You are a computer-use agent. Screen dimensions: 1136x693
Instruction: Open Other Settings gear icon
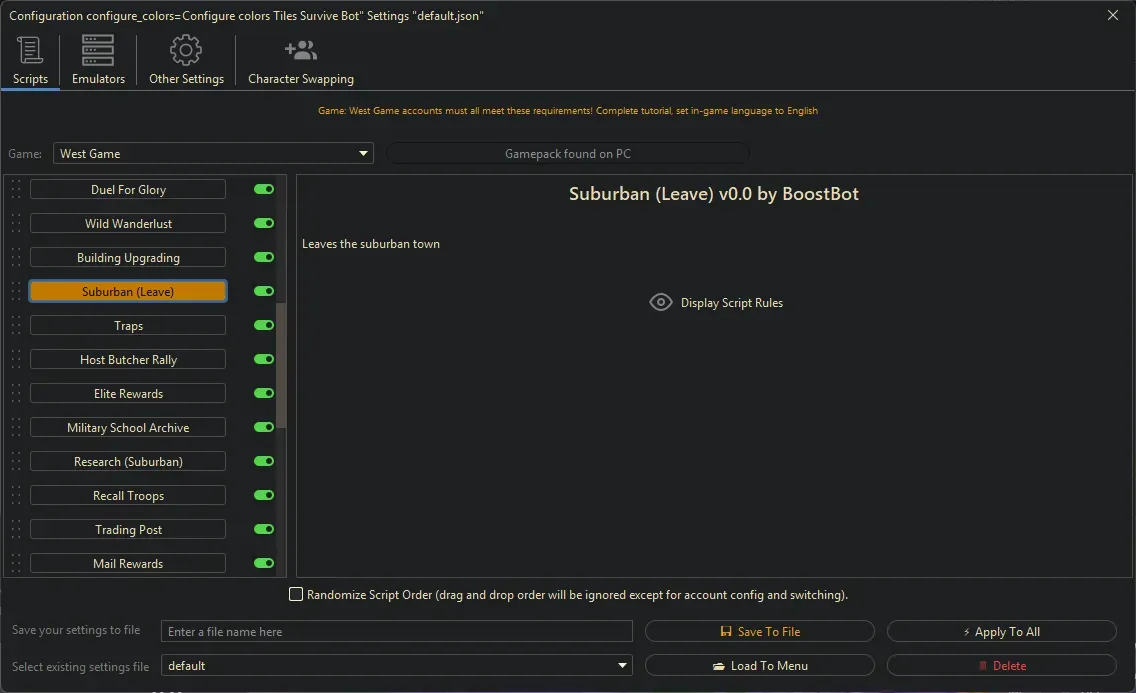pyautogui.click(x=186, y=51)
